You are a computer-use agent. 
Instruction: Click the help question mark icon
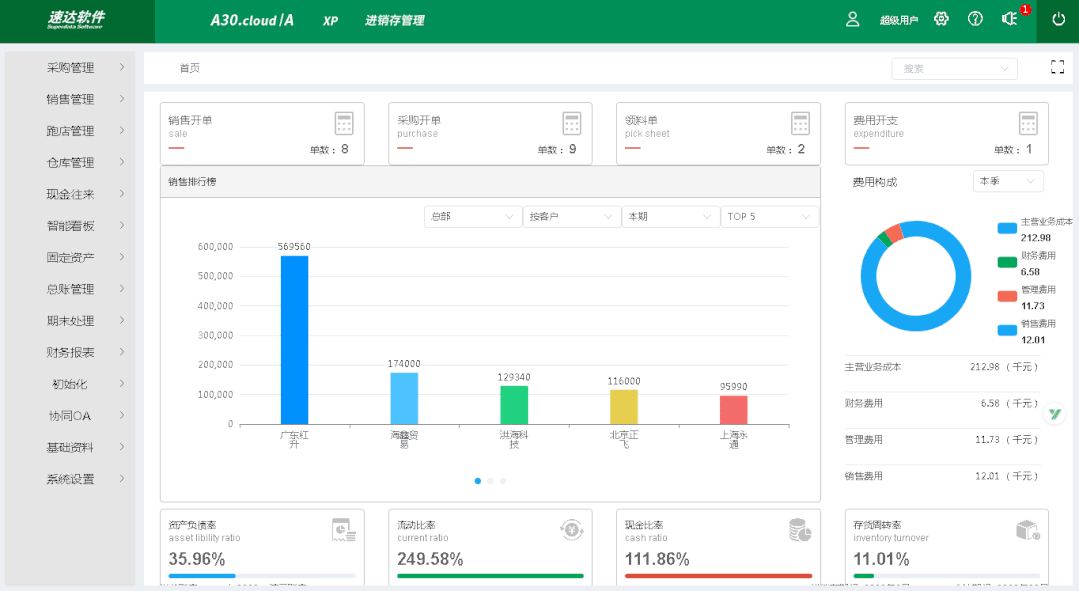click(x=975, y=19)
